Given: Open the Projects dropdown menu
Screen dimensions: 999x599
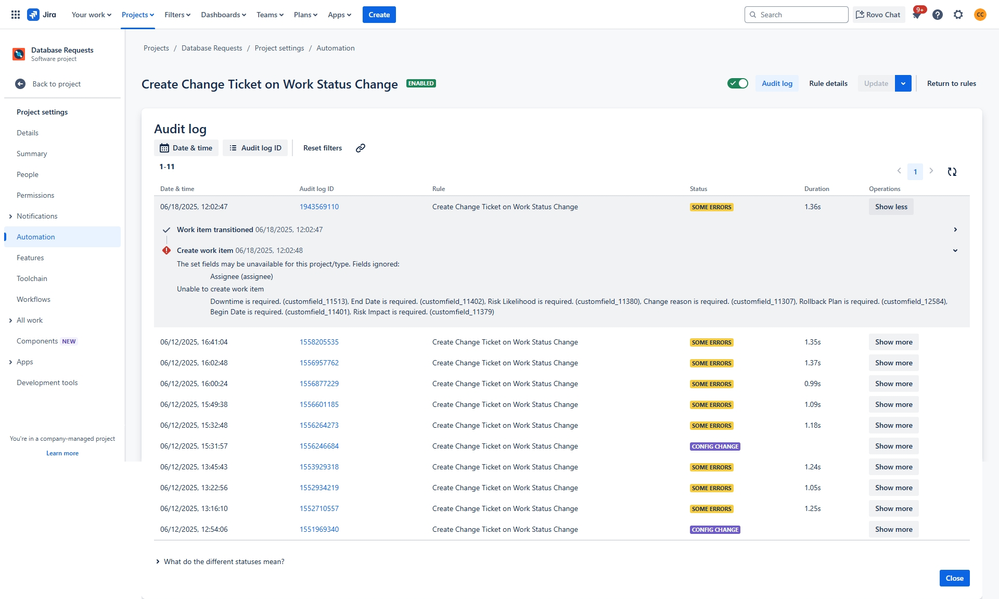Looking at the screenshot, I should pos(138,15).
